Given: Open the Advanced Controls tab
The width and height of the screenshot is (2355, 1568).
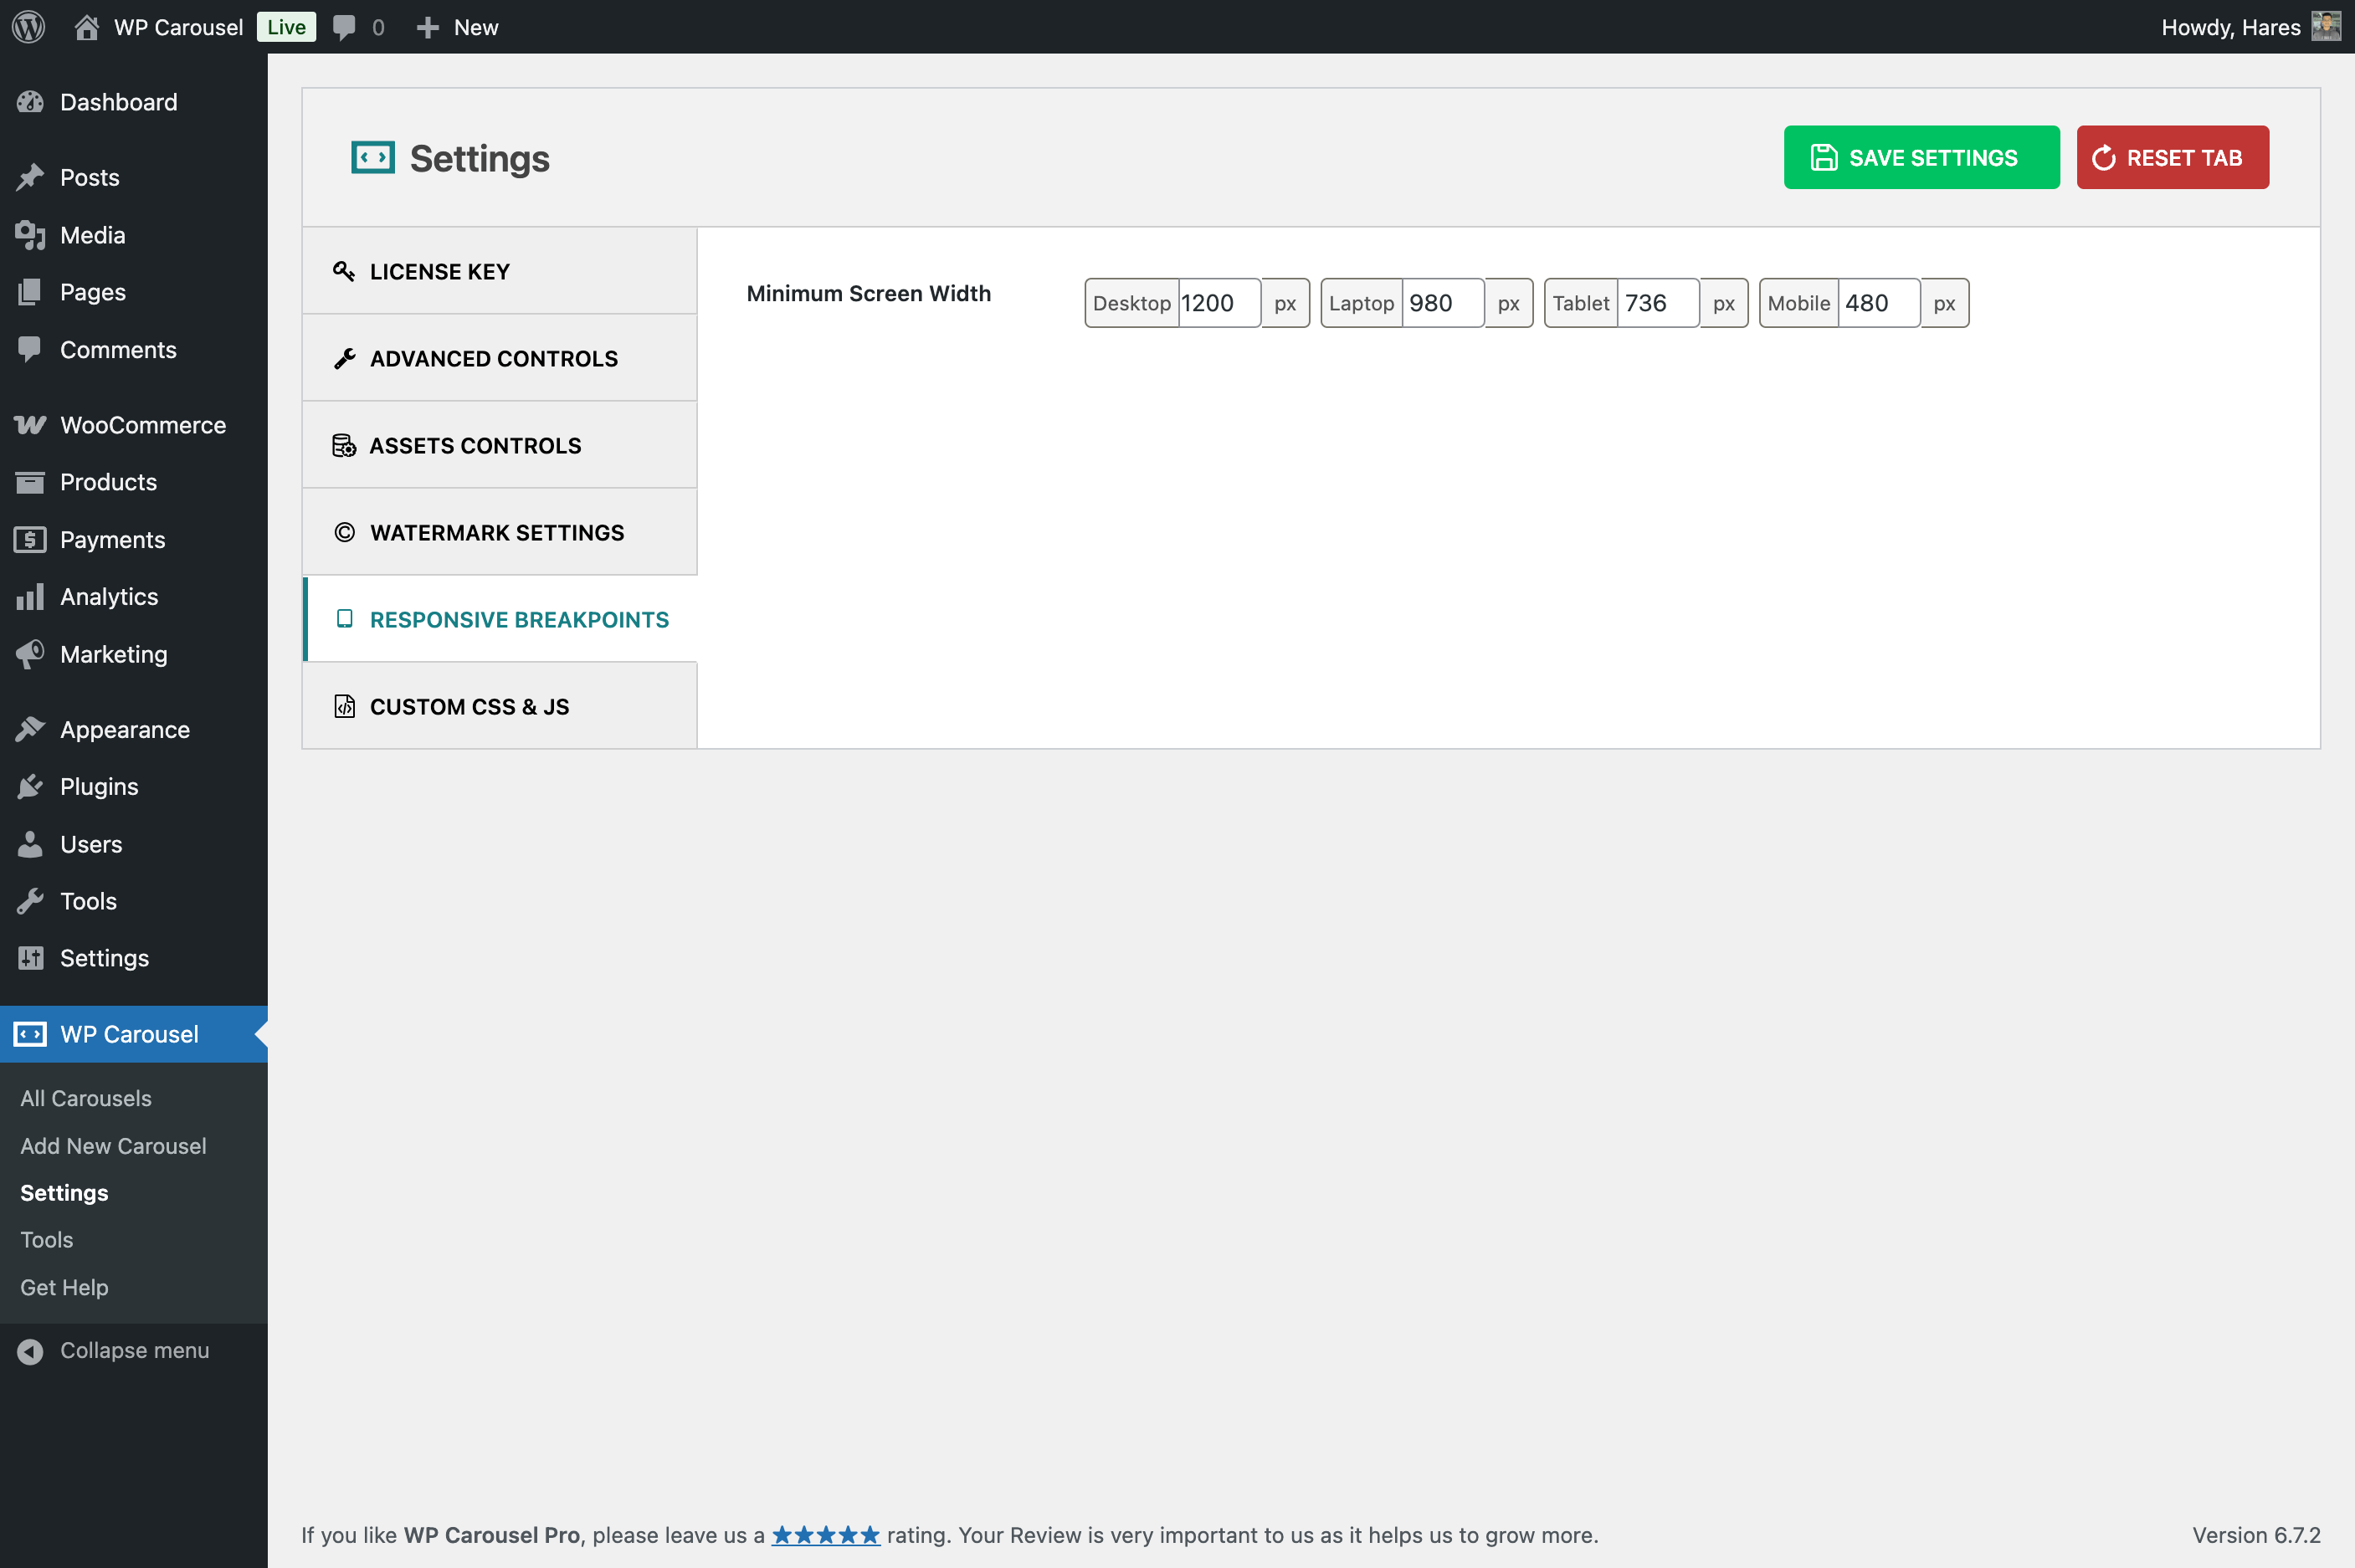Looking at the screenshot, I should 500,358.
